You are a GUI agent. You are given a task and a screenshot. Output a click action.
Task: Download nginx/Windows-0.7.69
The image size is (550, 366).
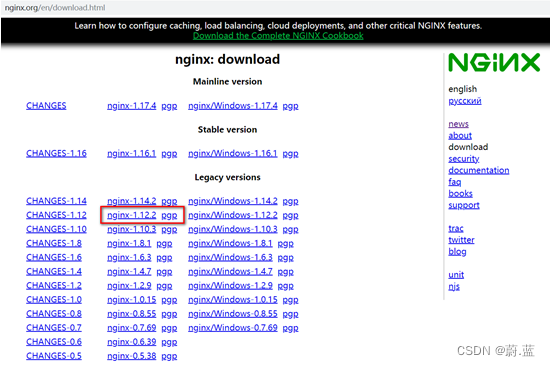point(233,327)
